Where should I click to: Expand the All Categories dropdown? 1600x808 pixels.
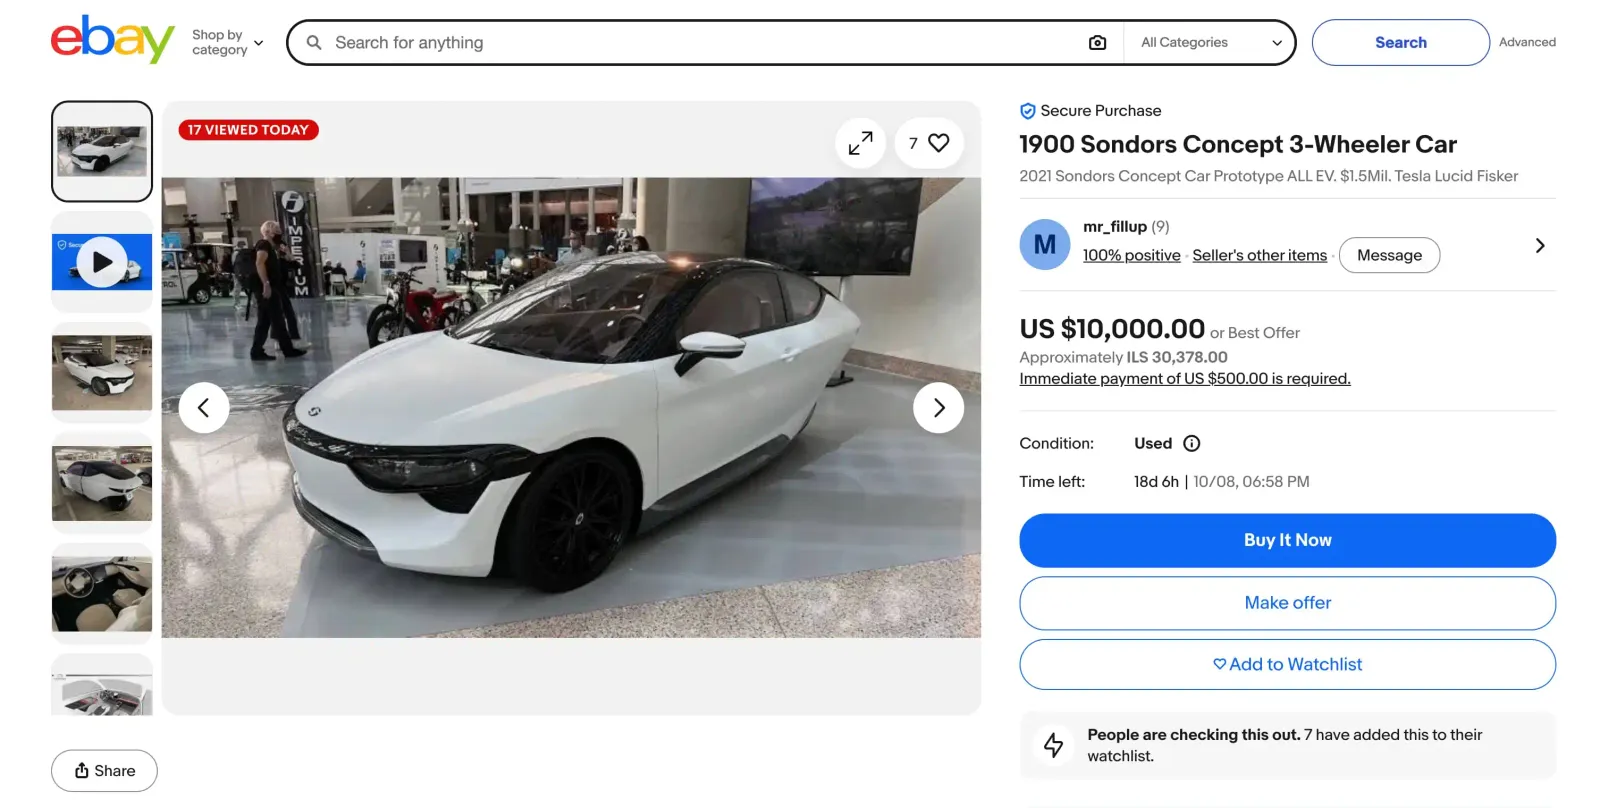[1211, 43]
